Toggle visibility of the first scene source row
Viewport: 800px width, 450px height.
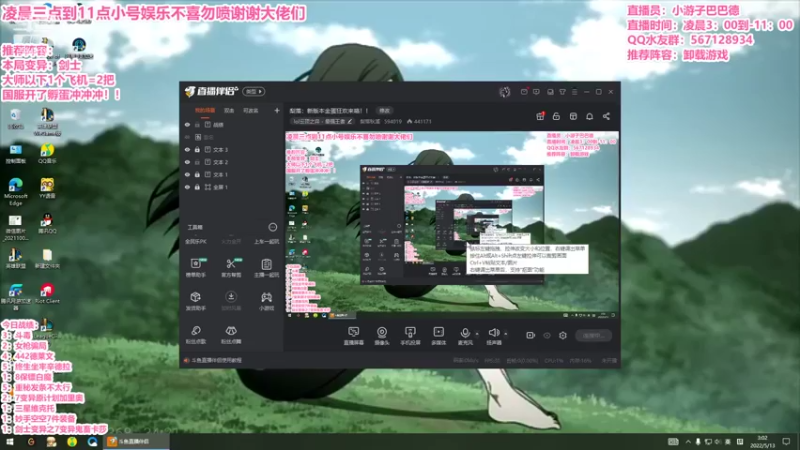tap(187, 124)
